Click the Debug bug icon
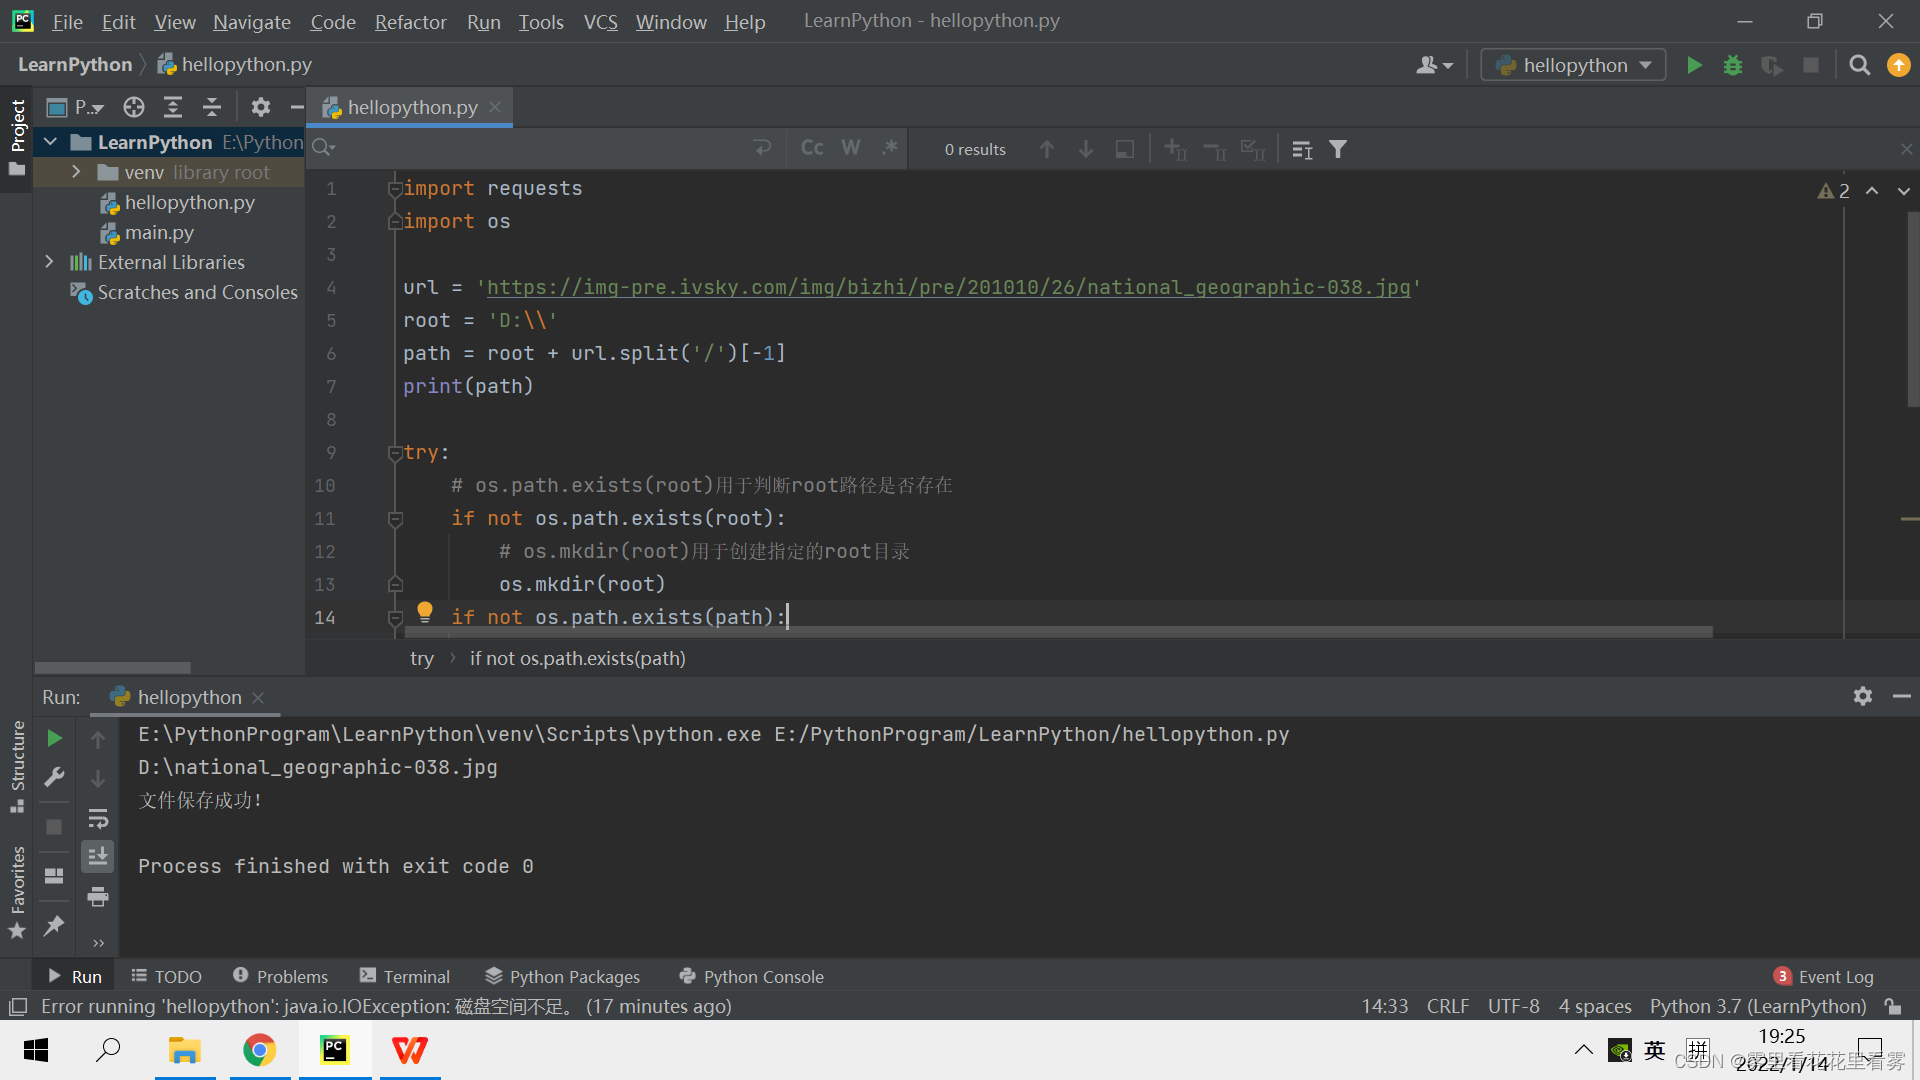Screen dimensions: 1920x1080 click(x=1733, y=66)
